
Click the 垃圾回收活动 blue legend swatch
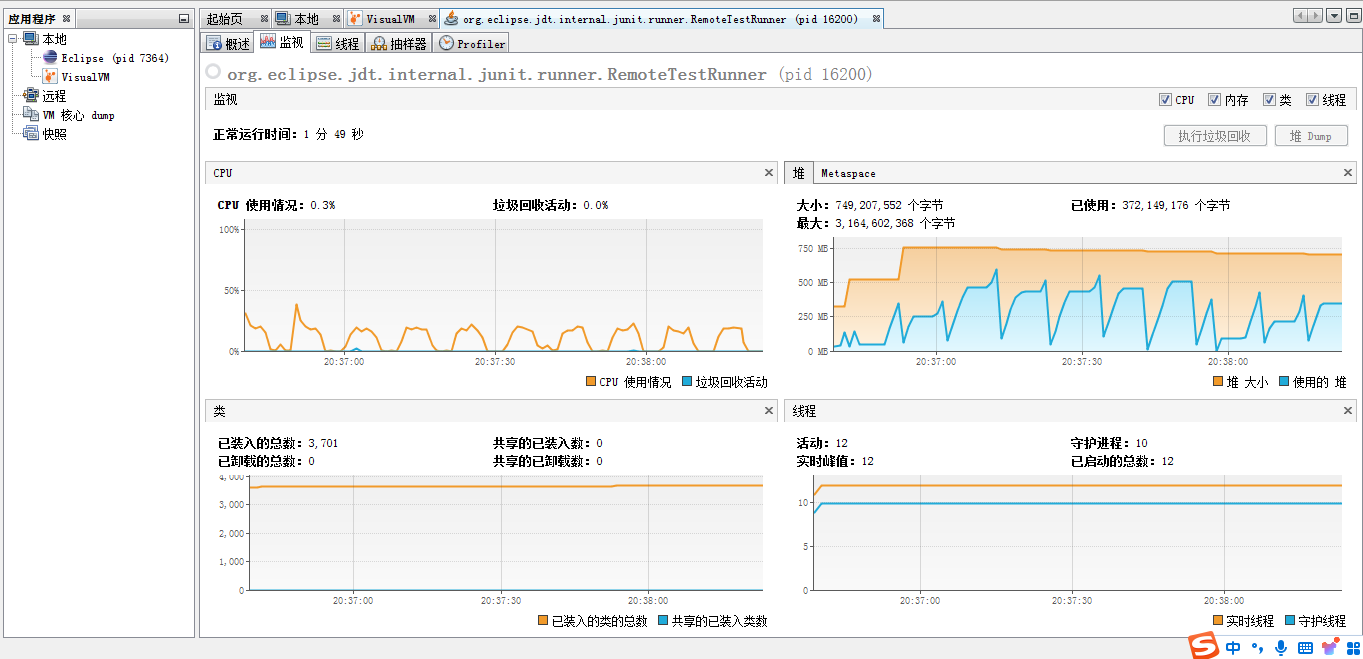(687, 382)
